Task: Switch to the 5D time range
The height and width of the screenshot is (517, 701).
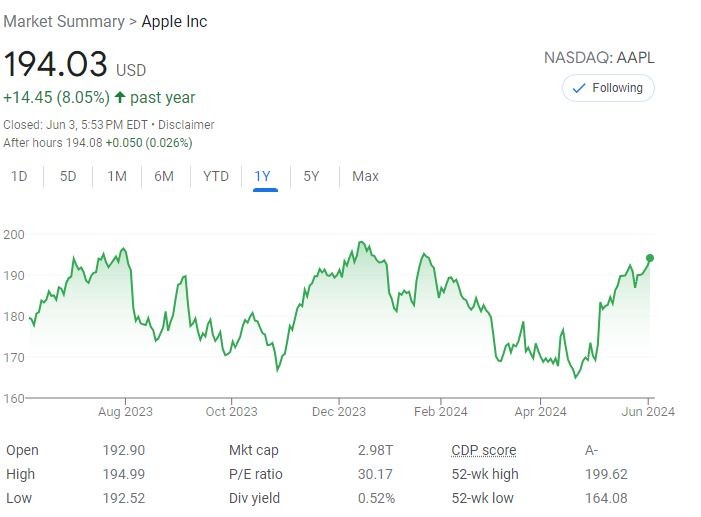Action: tap(68, 176)
